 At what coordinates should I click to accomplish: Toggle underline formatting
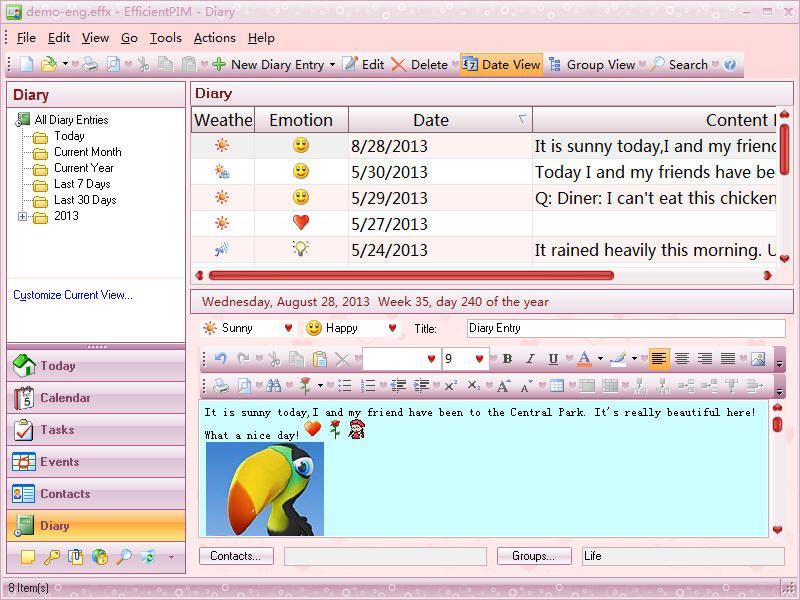point(553,359)
